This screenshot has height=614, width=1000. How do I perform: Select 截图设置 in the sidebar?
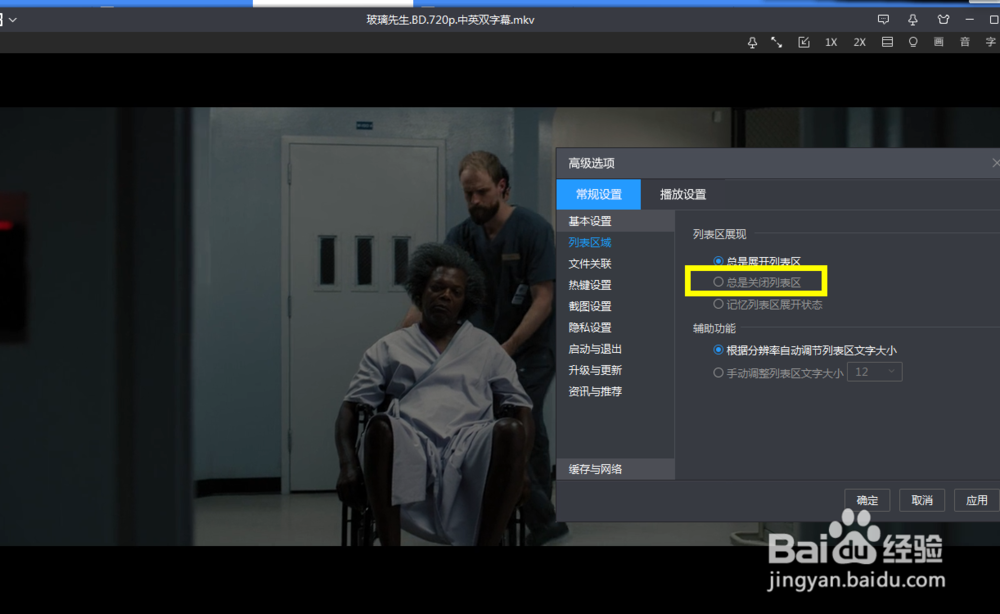[x=590, y=306]
